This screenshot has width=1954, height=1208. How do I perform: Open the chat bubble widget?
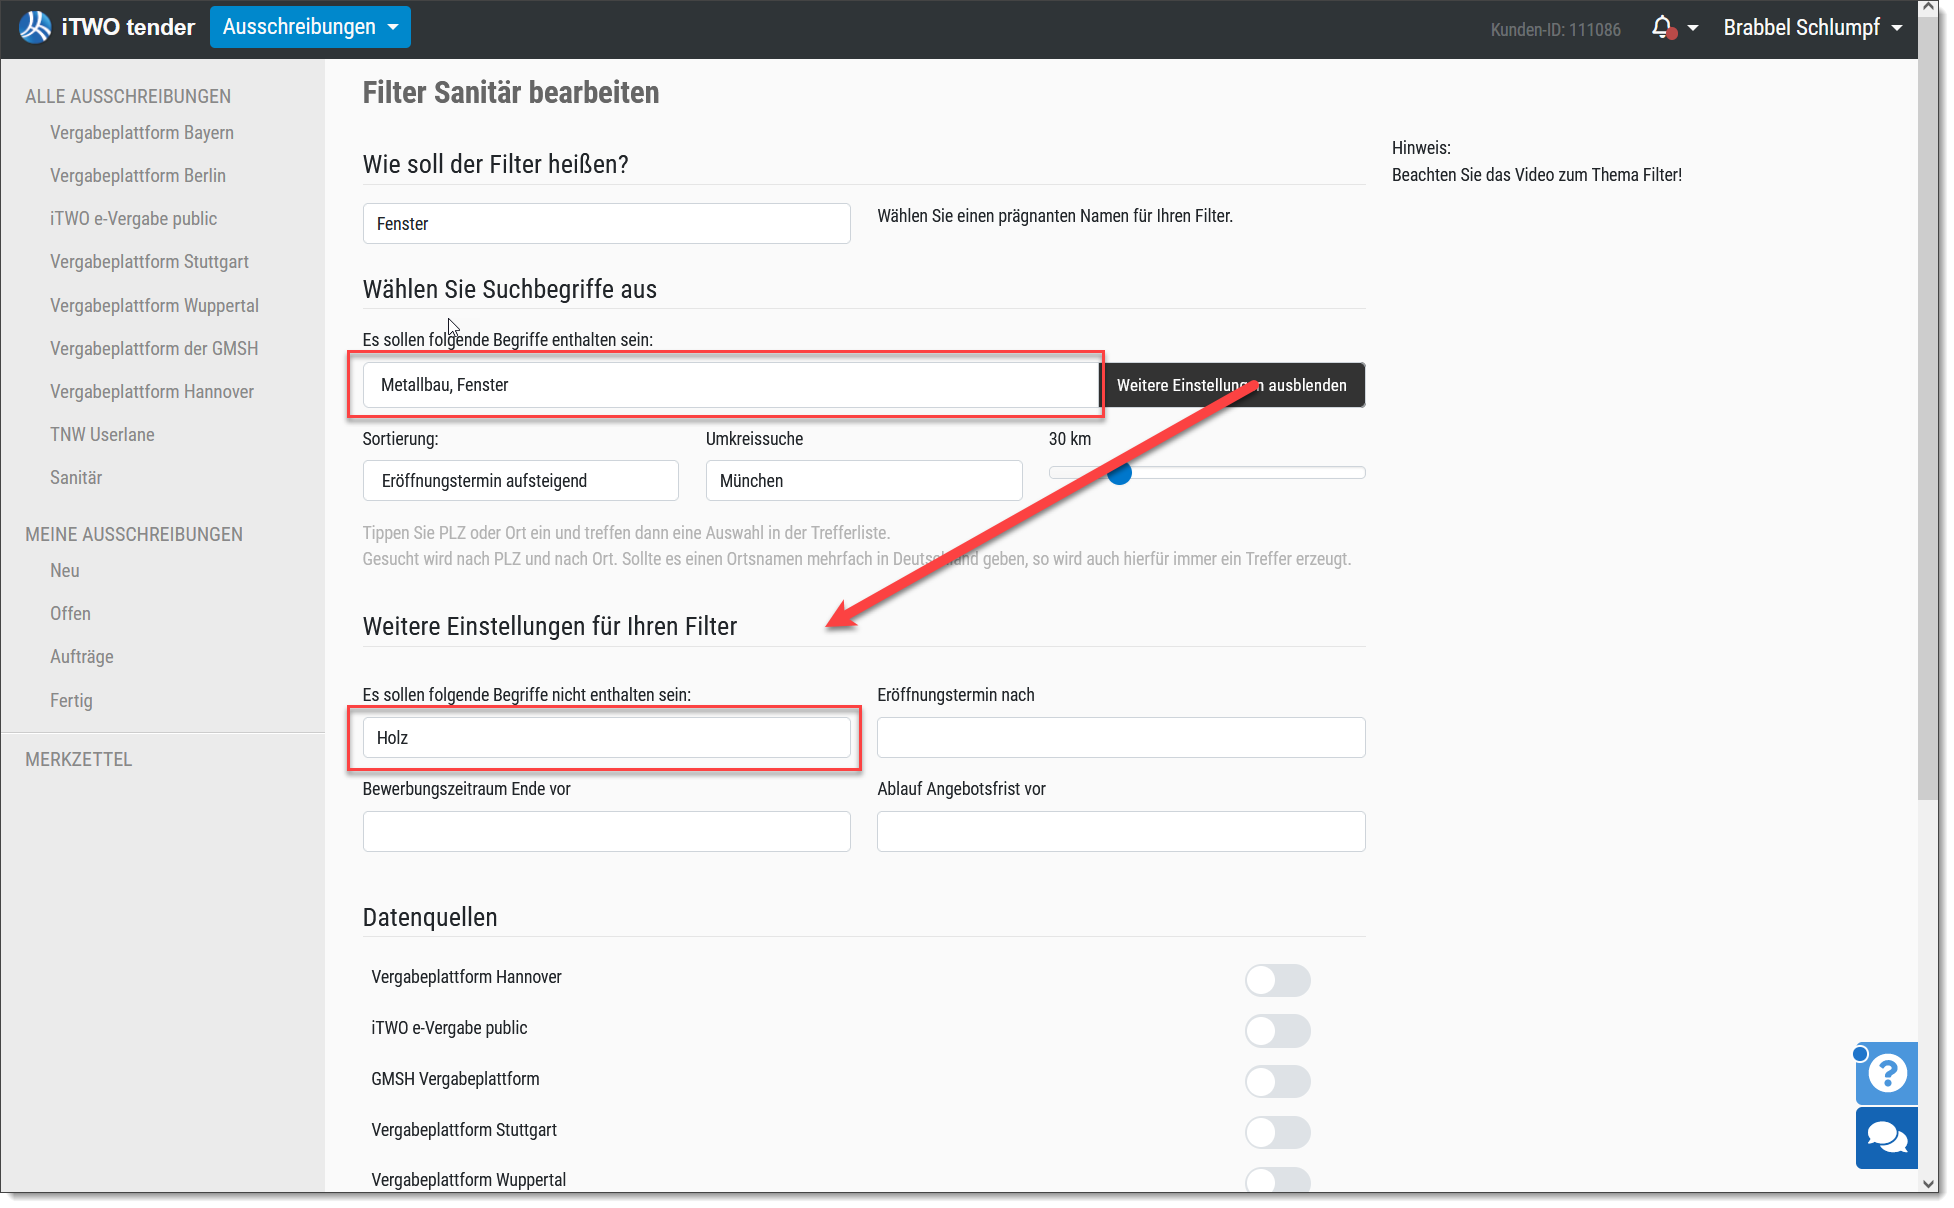[x=1886, y=1138]
